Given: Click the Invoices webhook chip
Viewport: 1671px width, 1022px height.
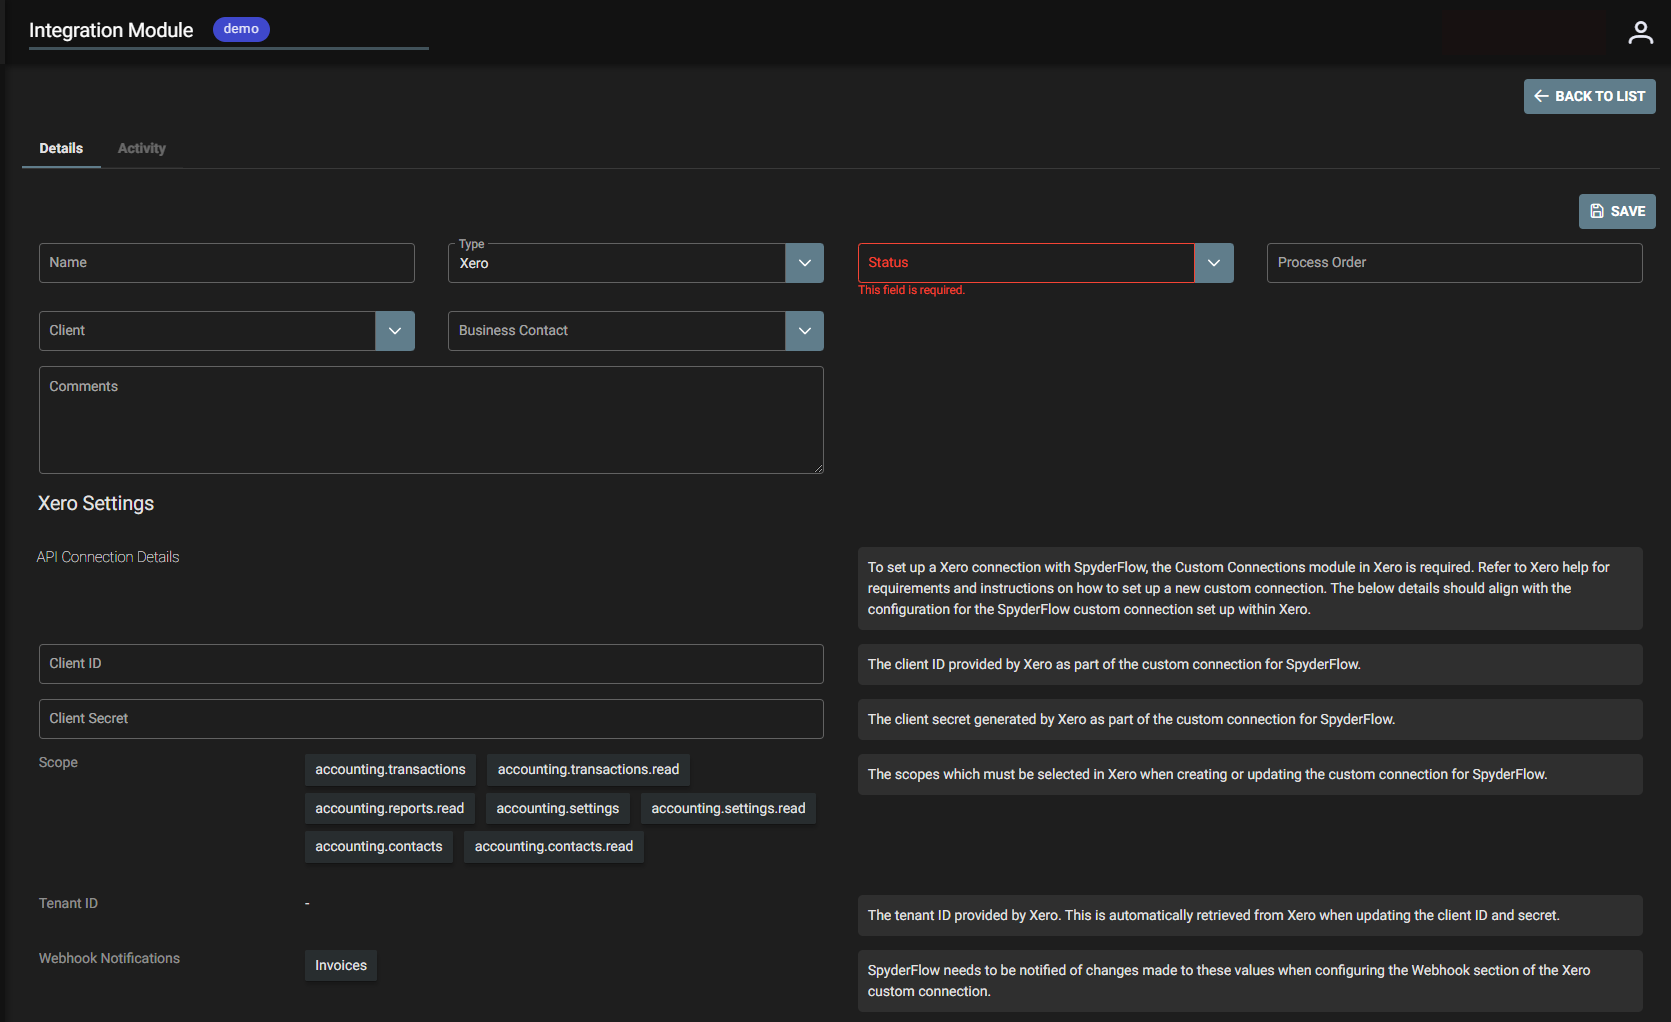Looking at the screenshot, I should pyautogui.click(x=341, y=966).
